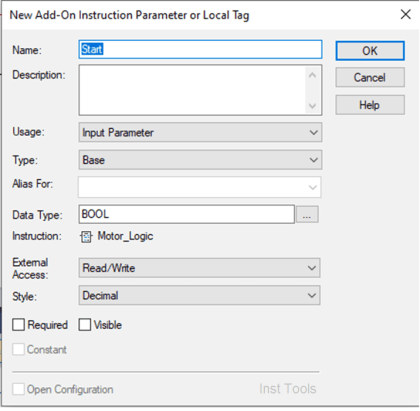This screenshot has height=411, width=420.
Task: Open the Alias For combo box
Action: point(200,187)
